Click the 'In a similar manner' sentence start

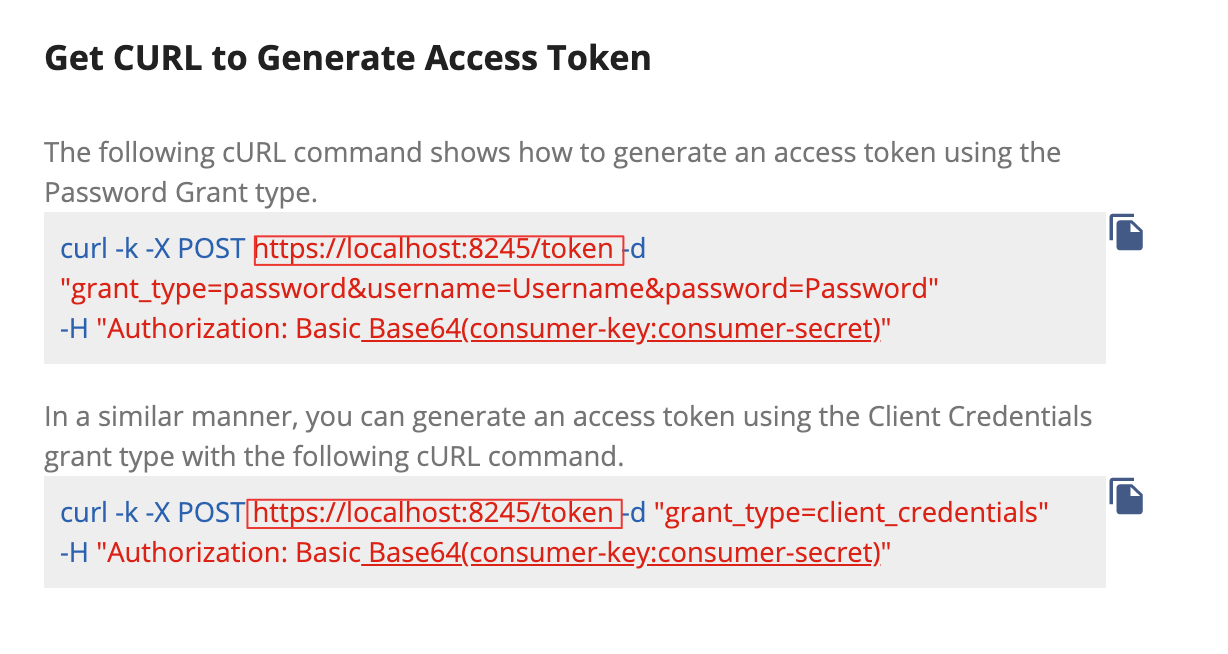pyautogui.click(x=170, y=416)
